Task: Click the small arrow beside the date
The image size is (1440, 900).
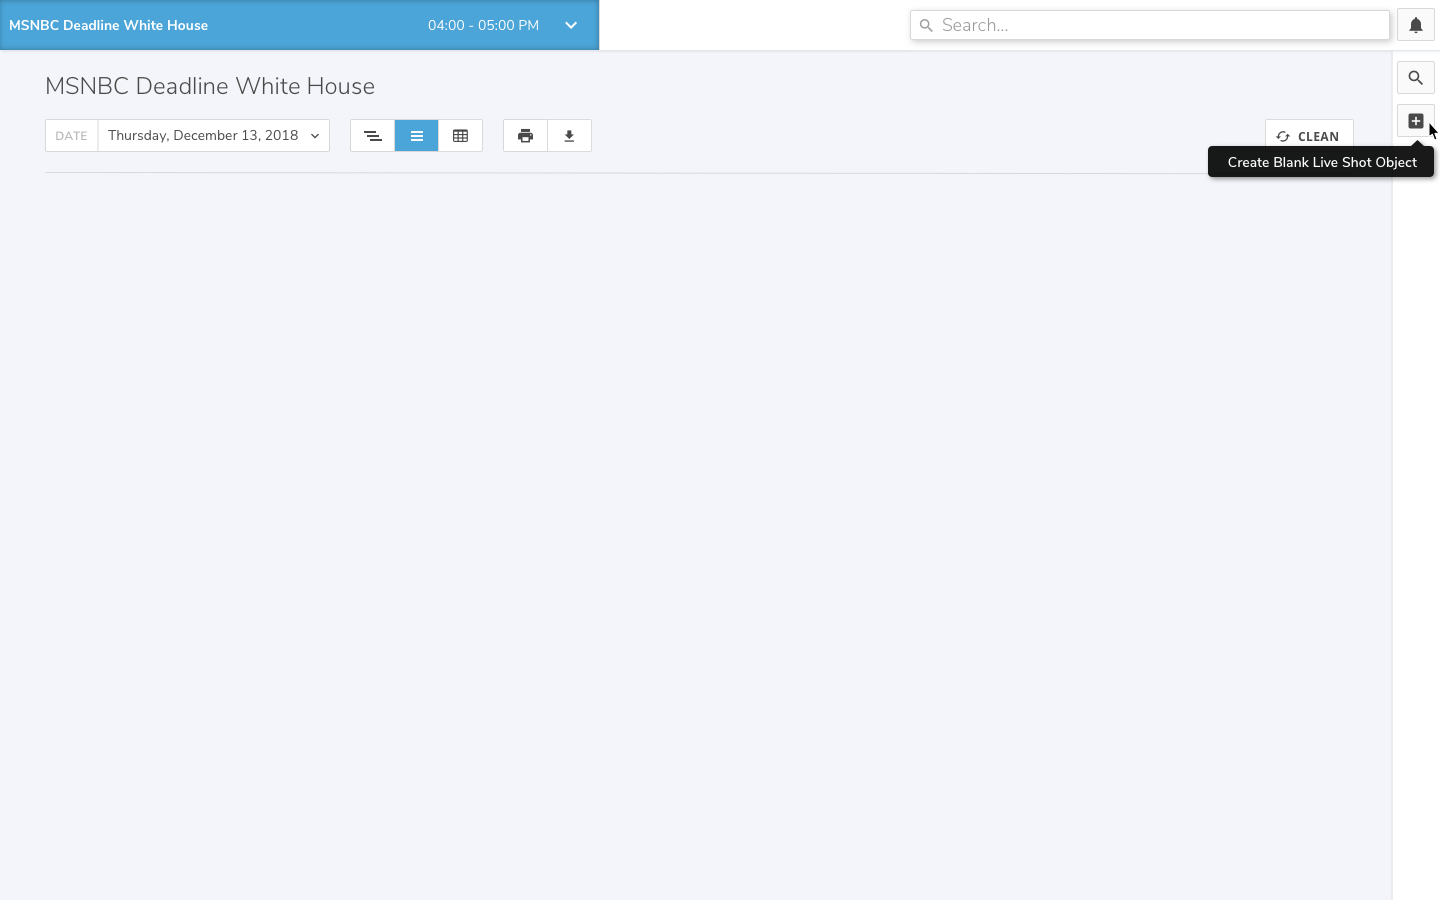Action: (315, 136)
